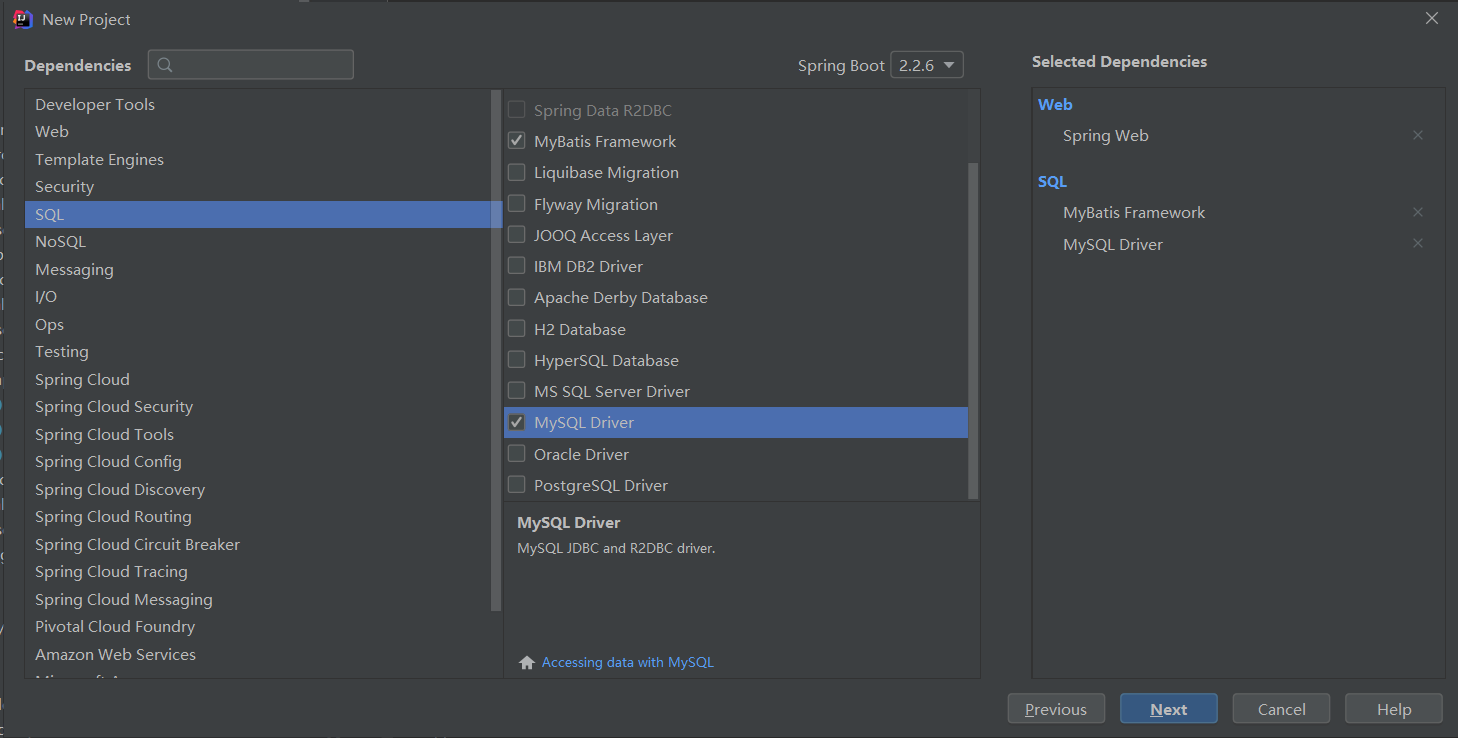Click the category list scrollbar
Viewport: 1458px width, 738px height.
[x=496, y=350]
